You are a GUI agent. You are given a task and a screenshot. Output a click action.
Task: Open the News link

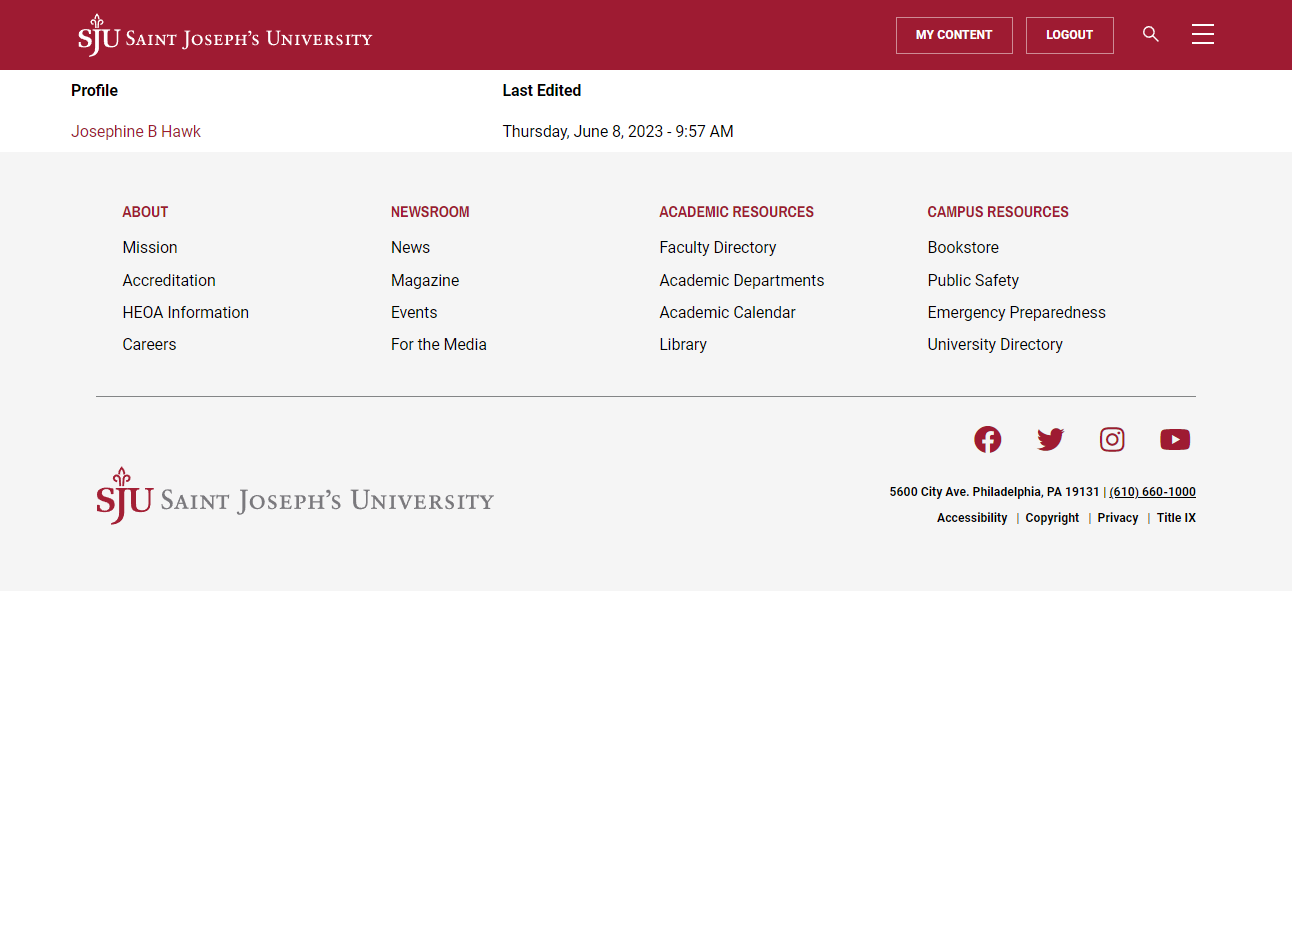point(410,248)
